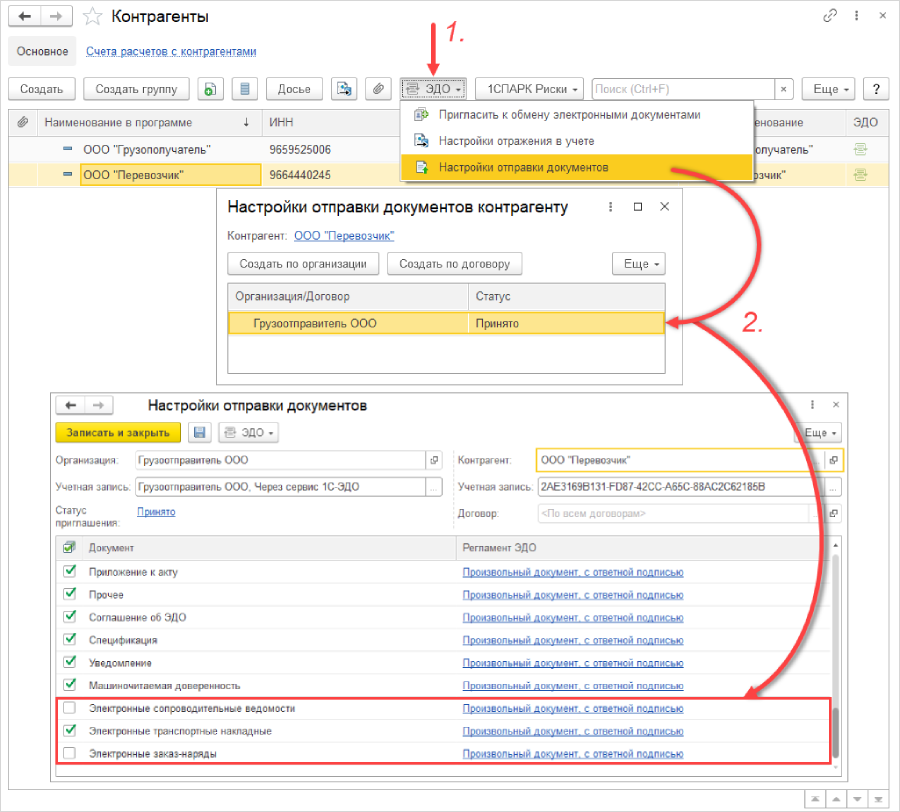This screenshot has height=812, width=900.
Task: Click the favorite star next to Контрагенты
Action: [92, 17]
